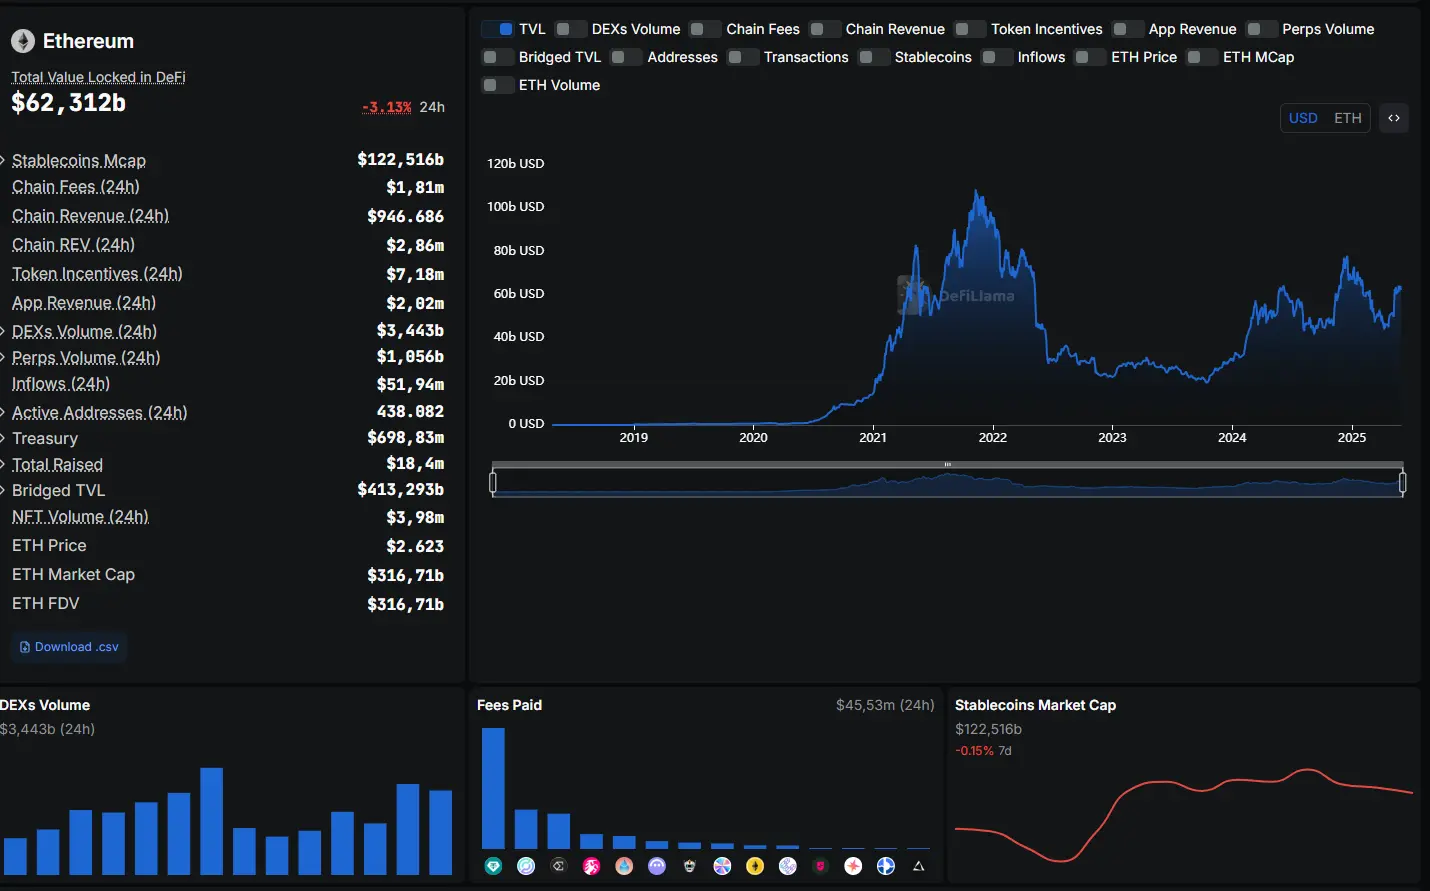This screenshot has height=891, width=1430.
Task: Expand the Bridged TVL row
Action: click(x=3, y=490)
